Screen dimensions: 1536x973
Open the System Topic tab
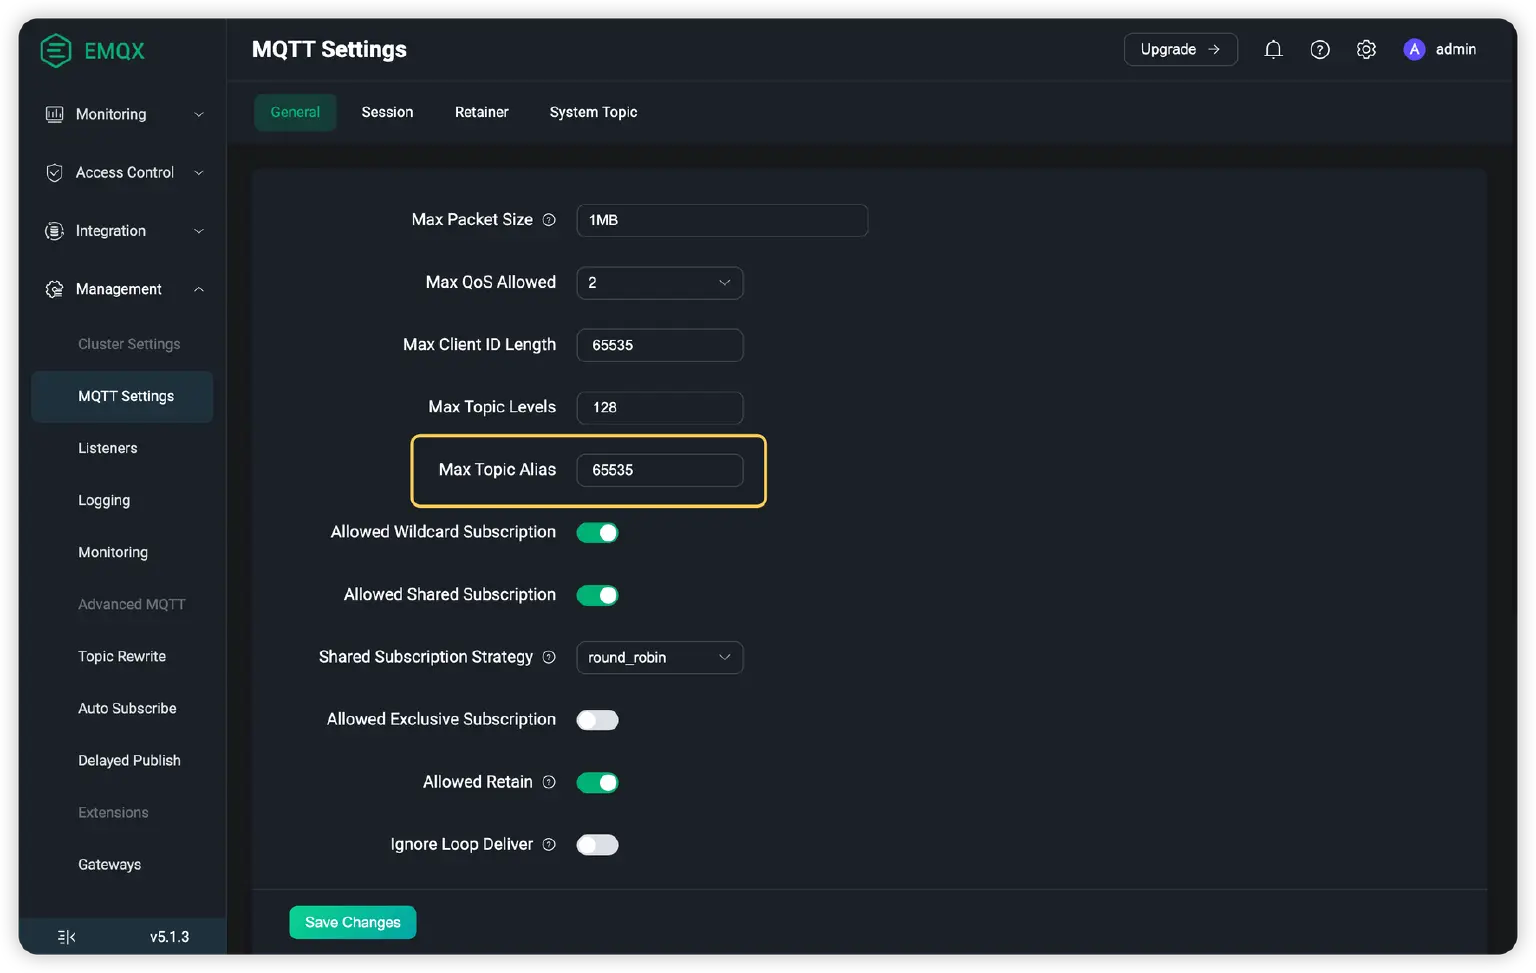point(593,112)
